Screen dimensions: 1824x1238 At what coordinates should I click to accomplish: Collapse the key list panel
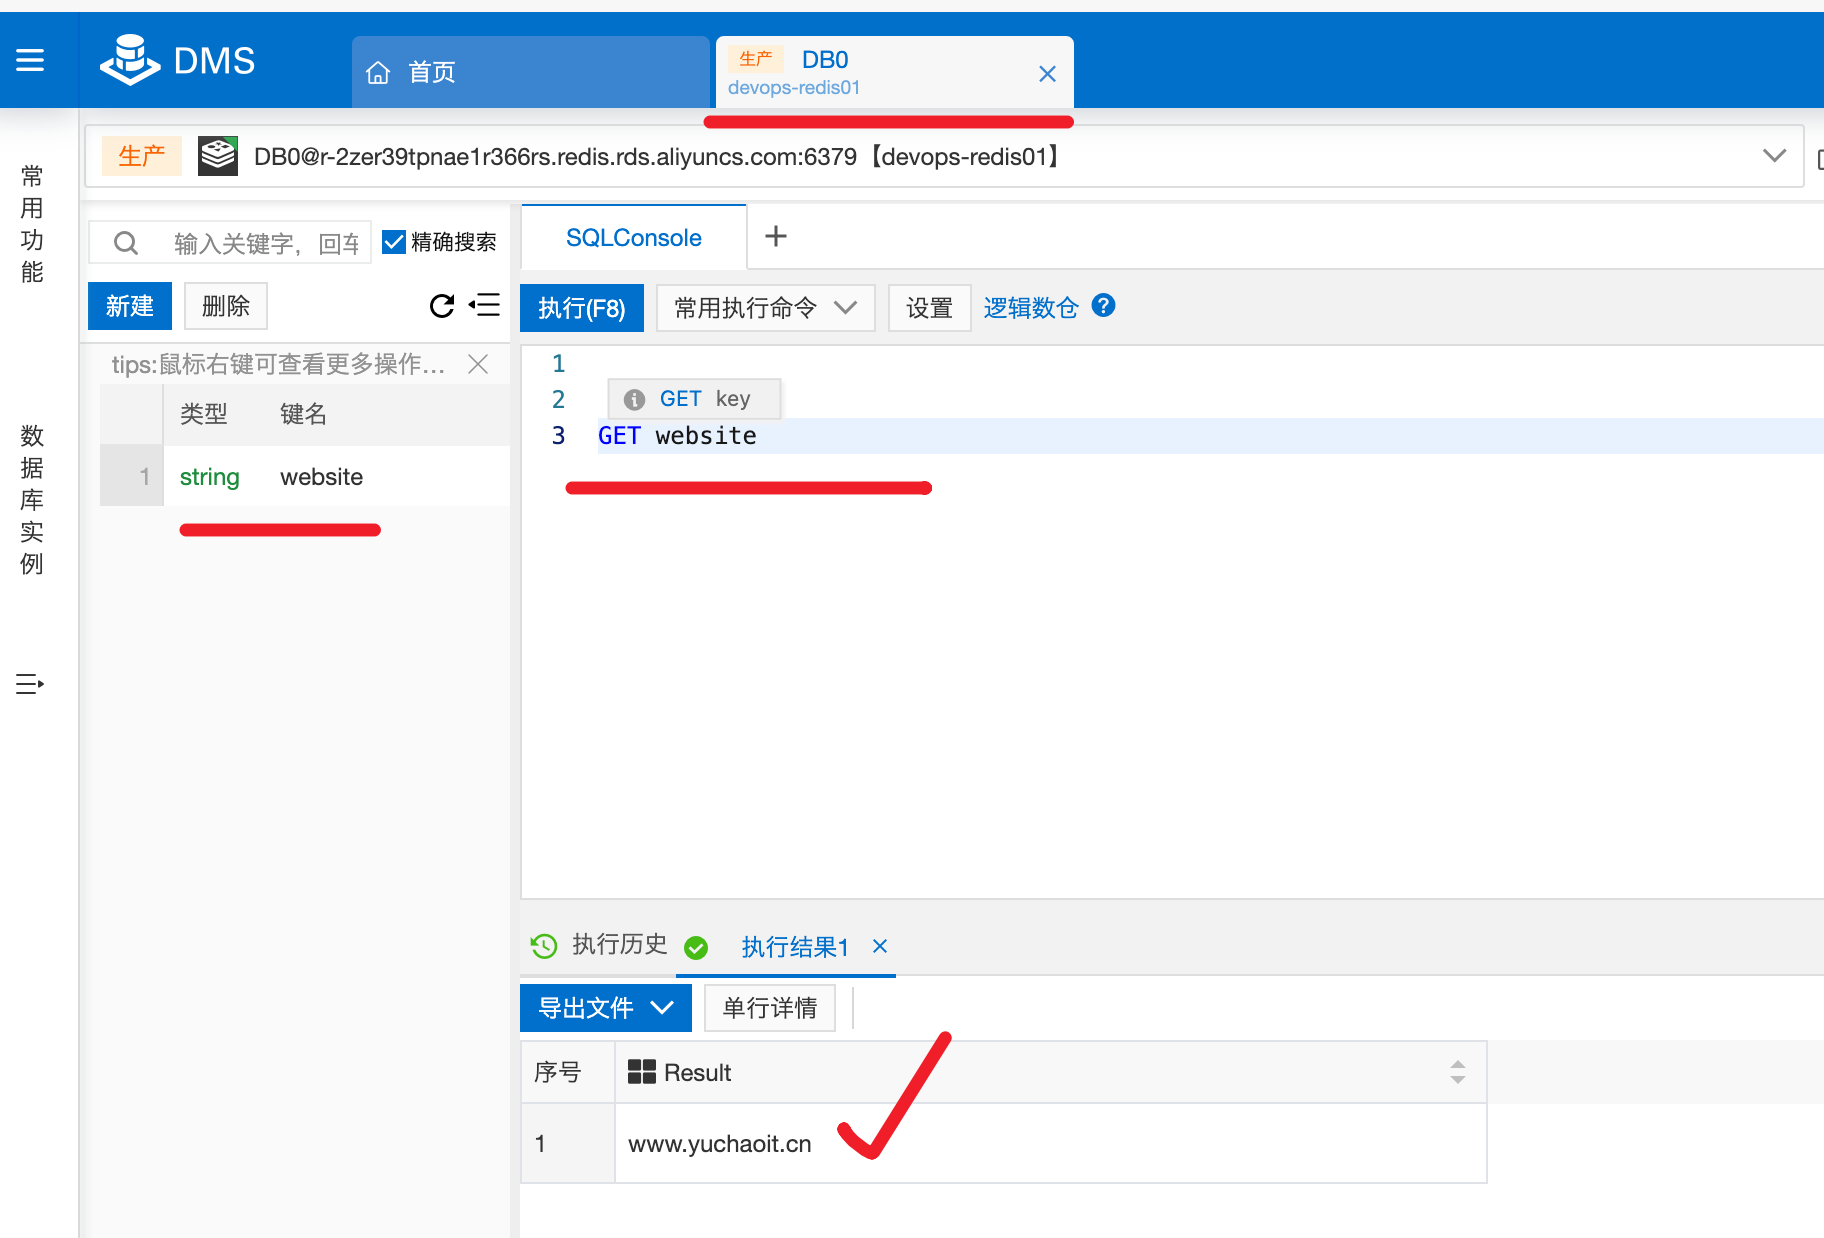pos(485,306)
